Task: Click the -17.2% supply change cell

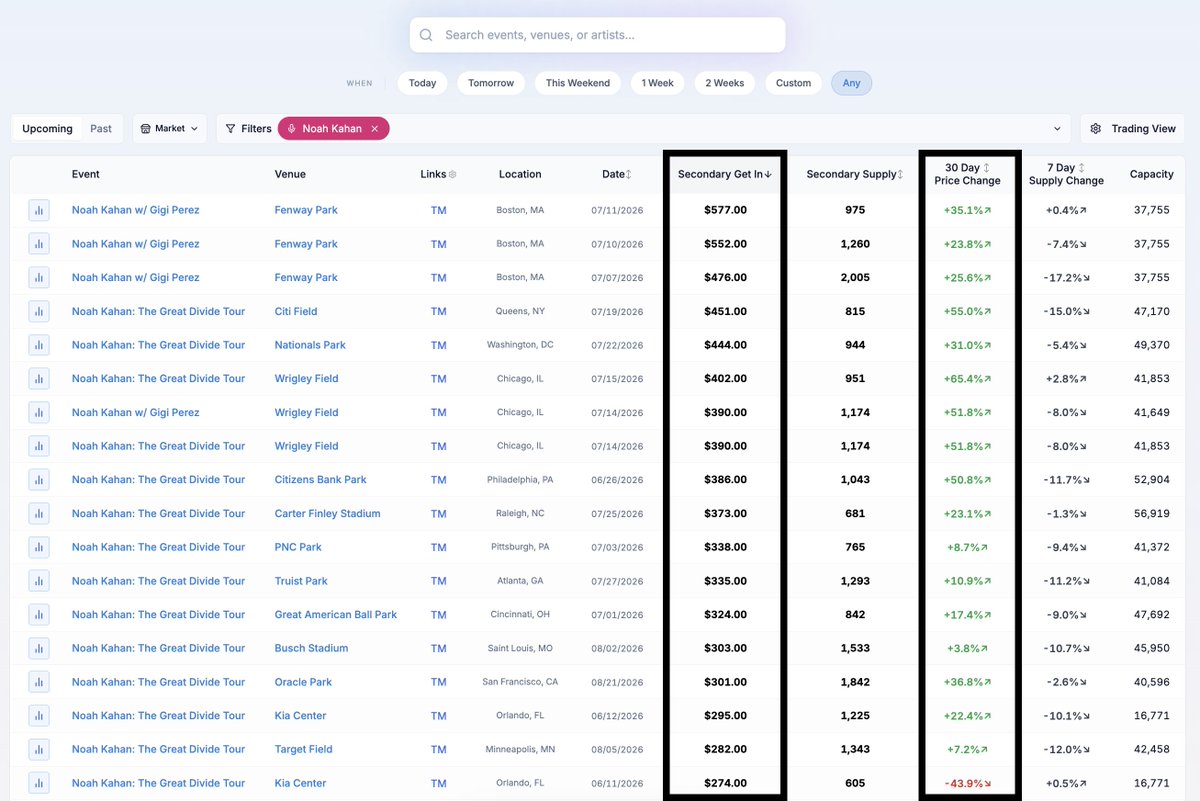Action: coord(1066,278)
